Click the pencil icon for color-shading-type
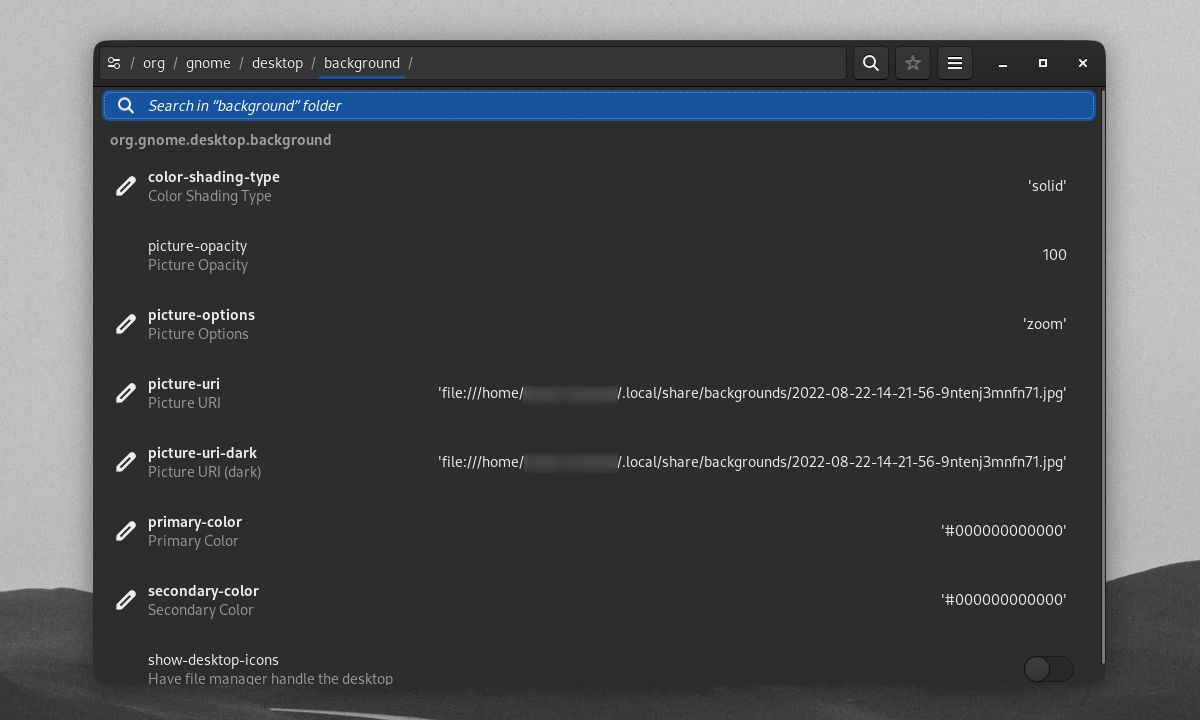The image size is (1200, 720). [125, 186]
